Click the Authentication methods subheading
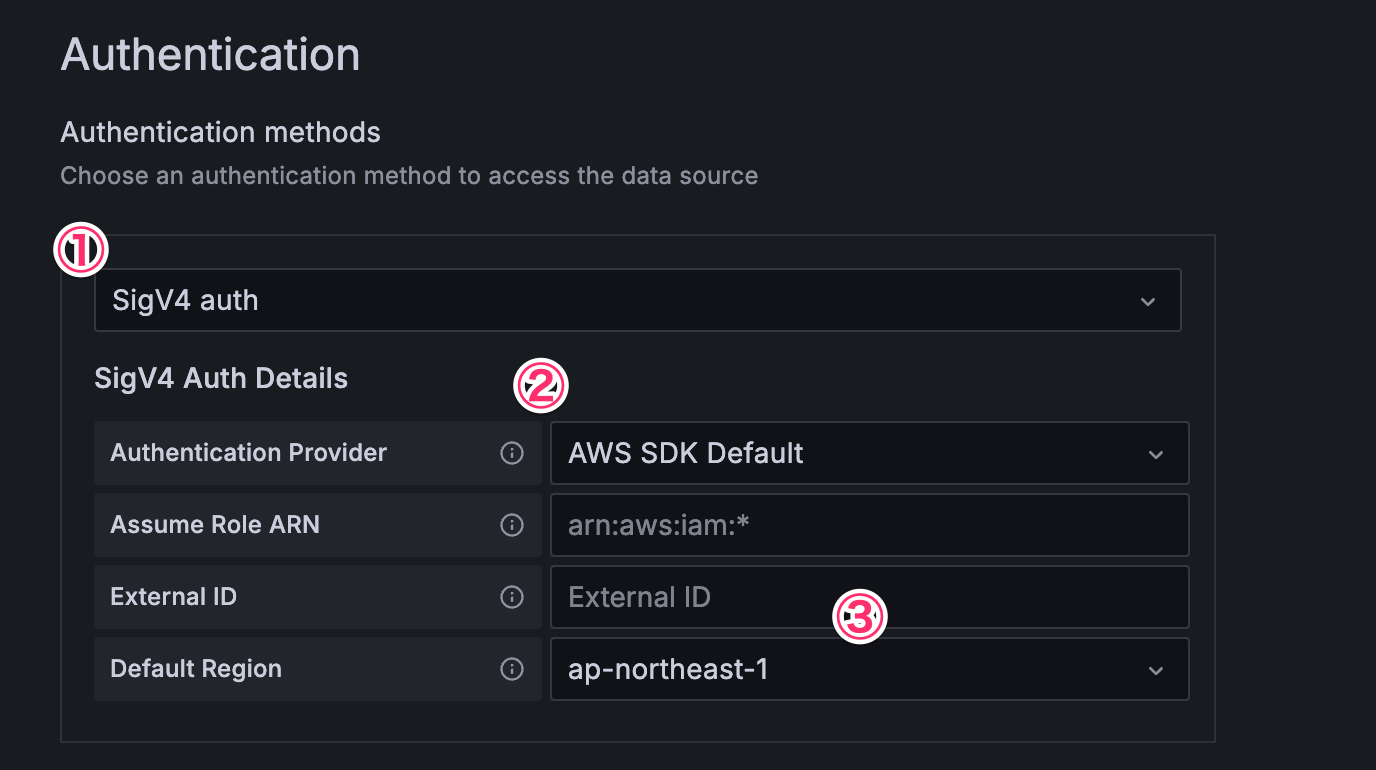 click(220, 132)
